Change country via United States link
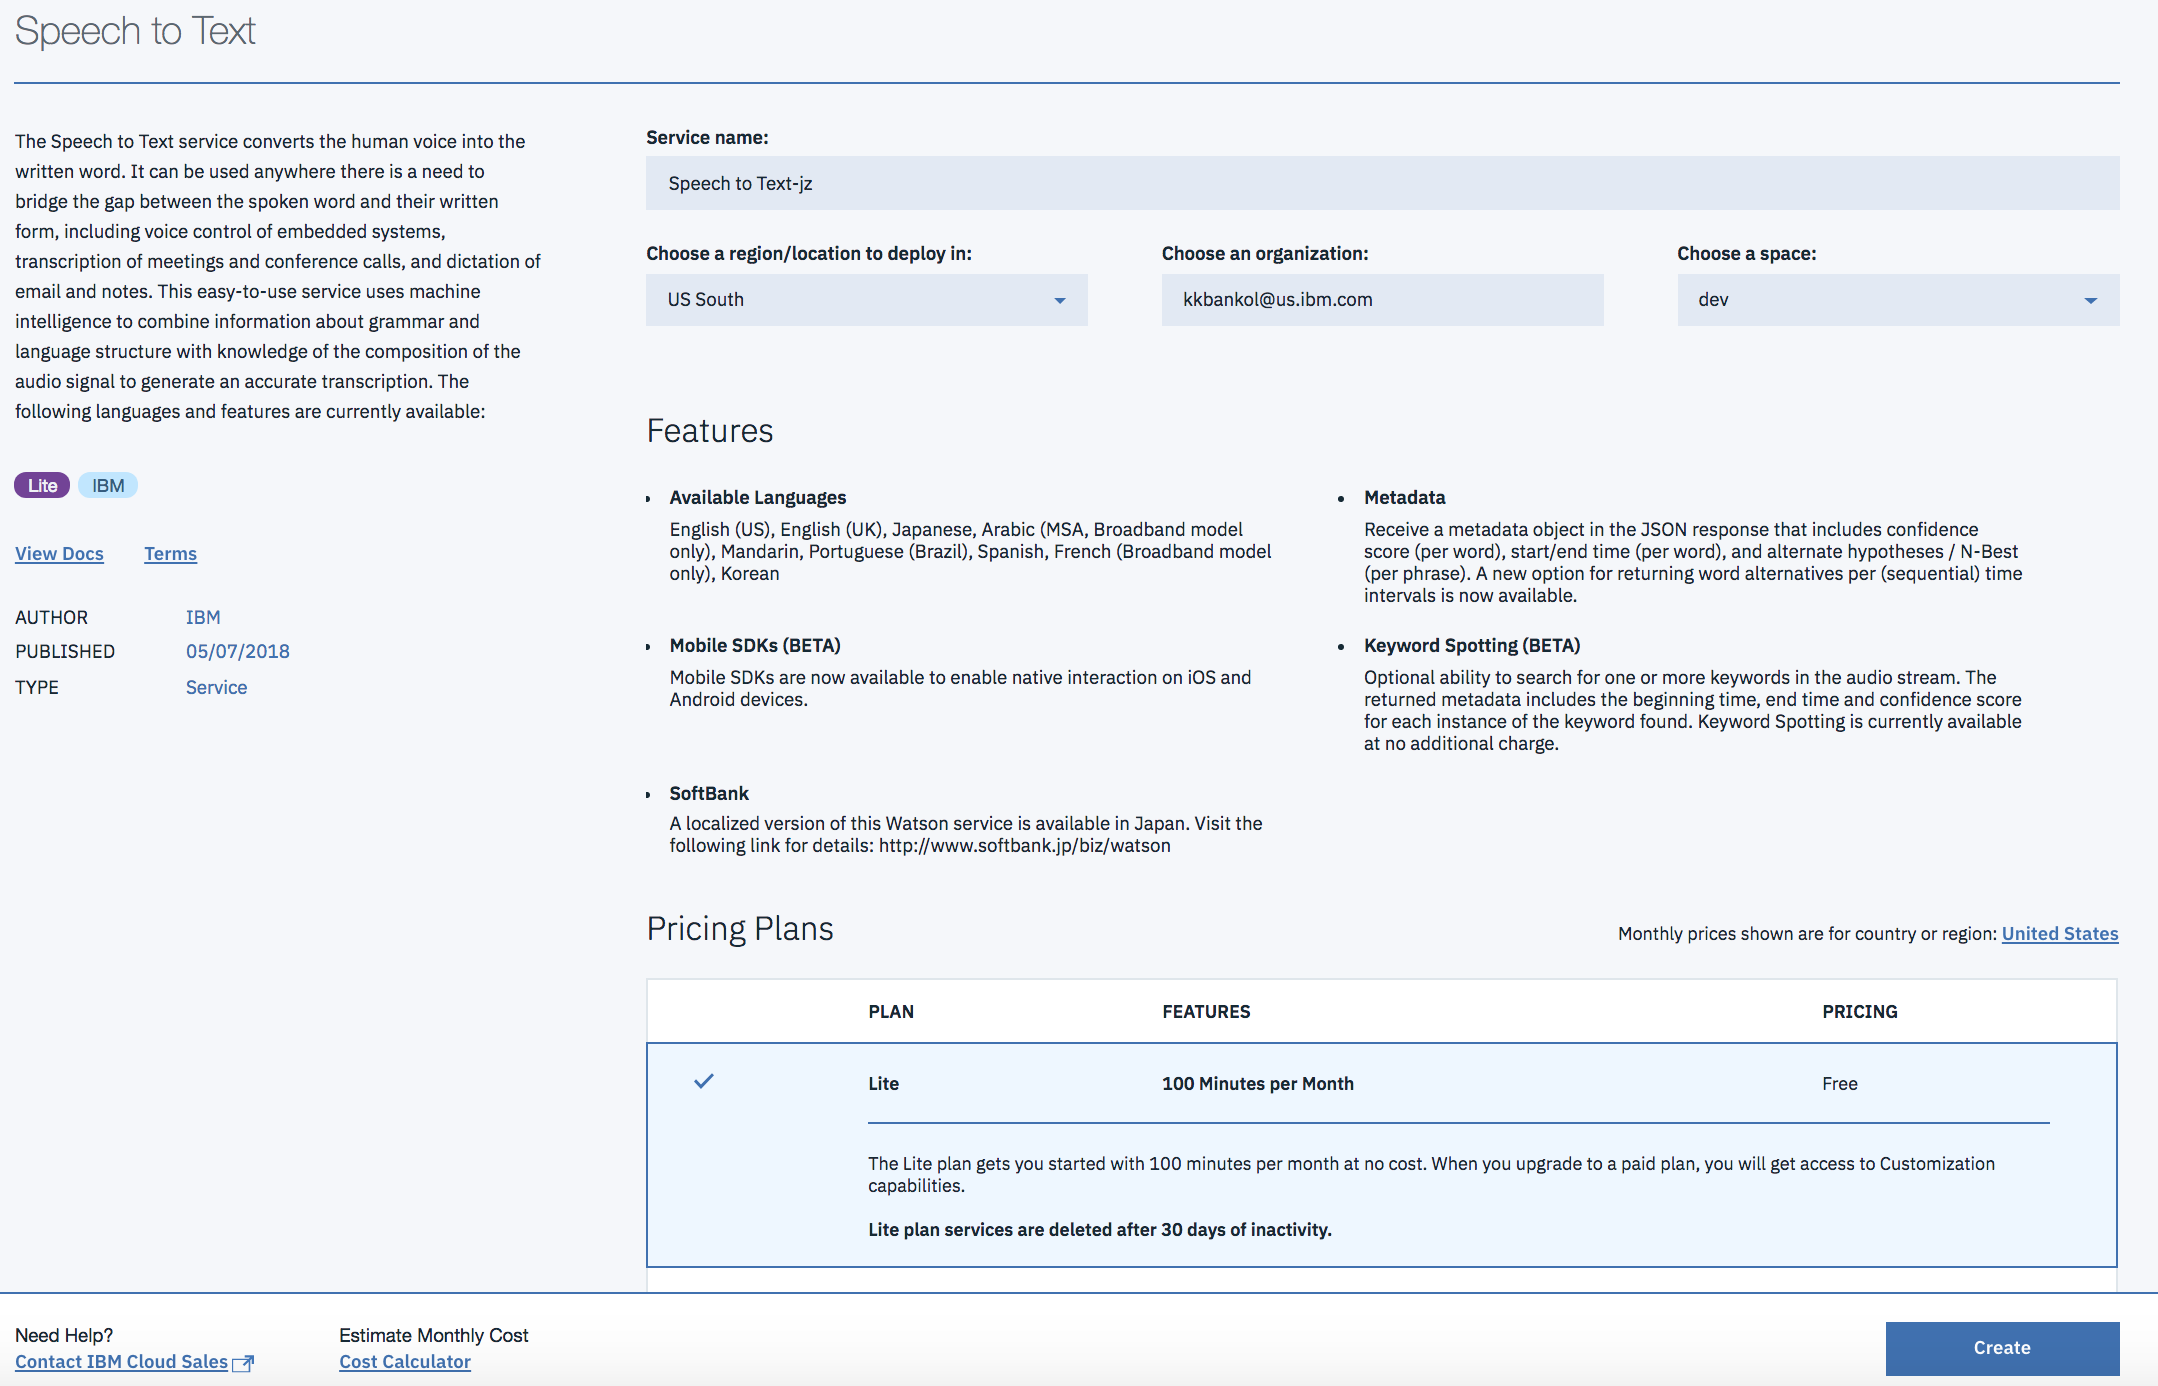The image size is (2158, 1386). (2059, 933)
